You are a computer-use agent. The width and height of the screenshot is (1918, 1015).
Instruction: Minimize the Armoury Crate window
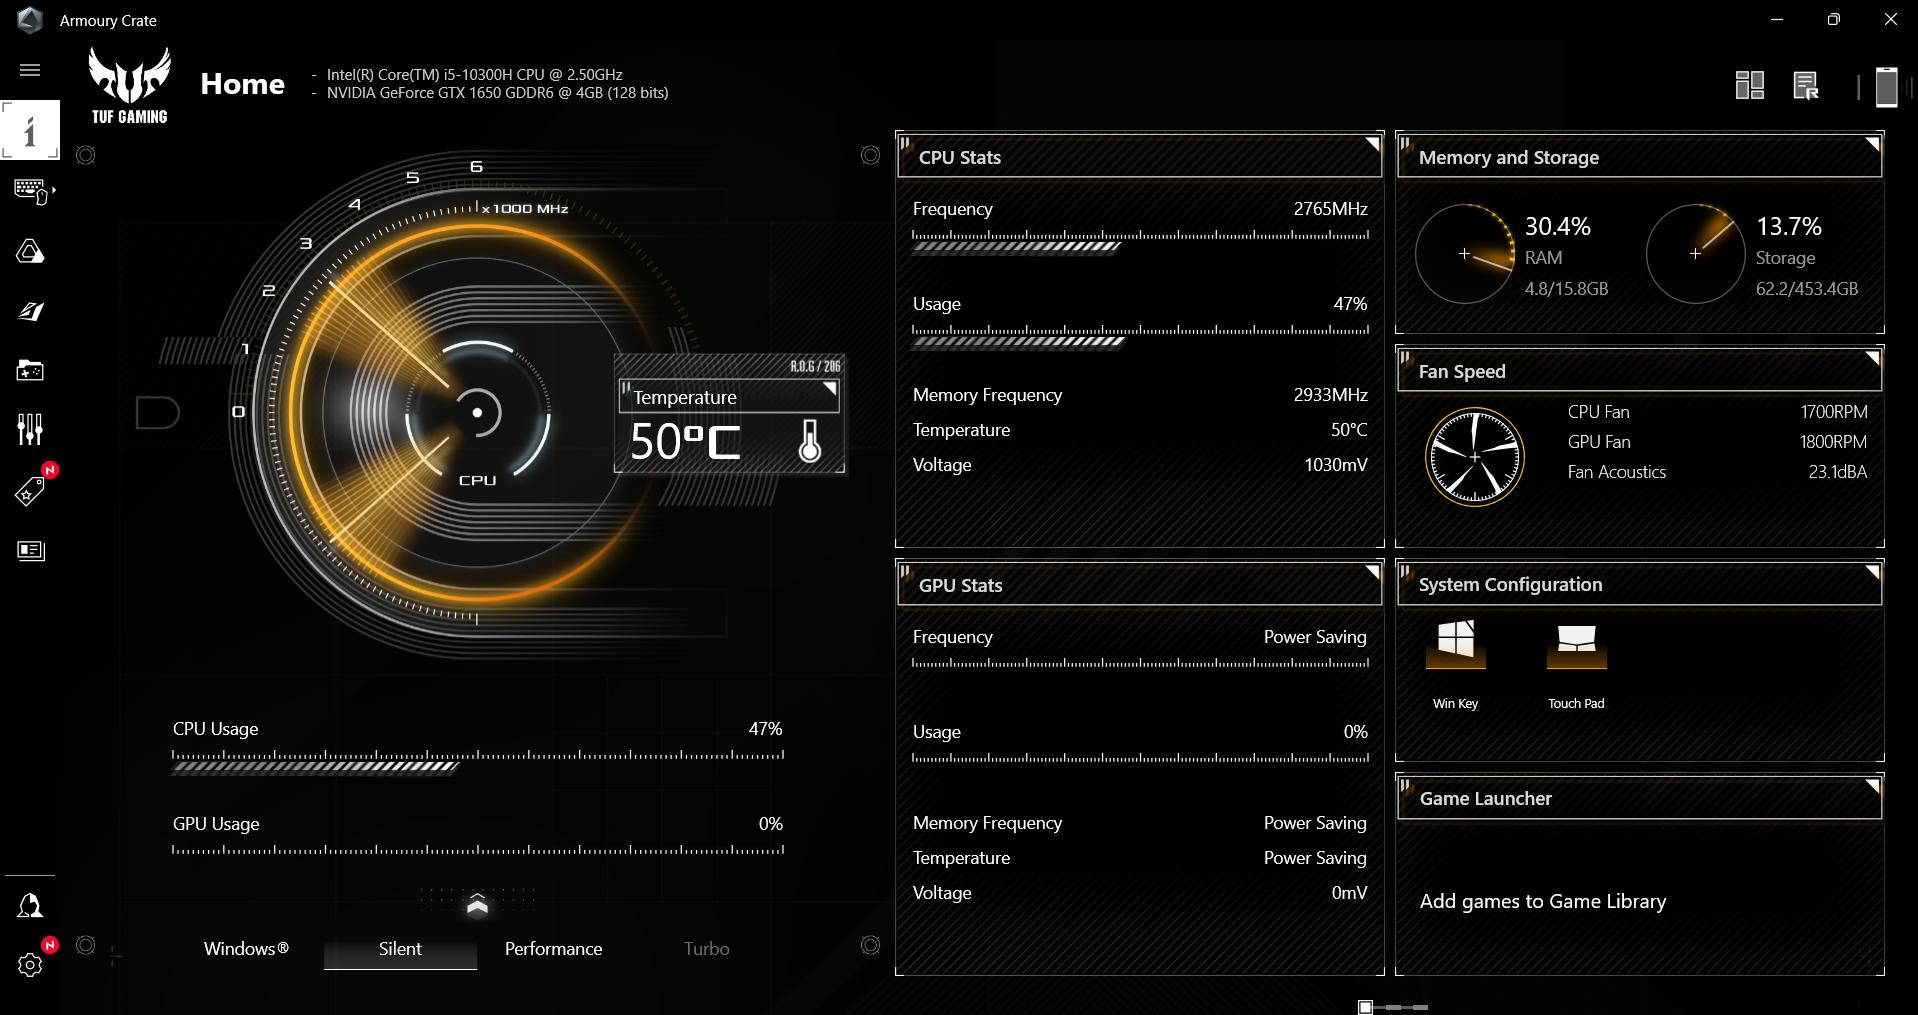point(1776,20)
